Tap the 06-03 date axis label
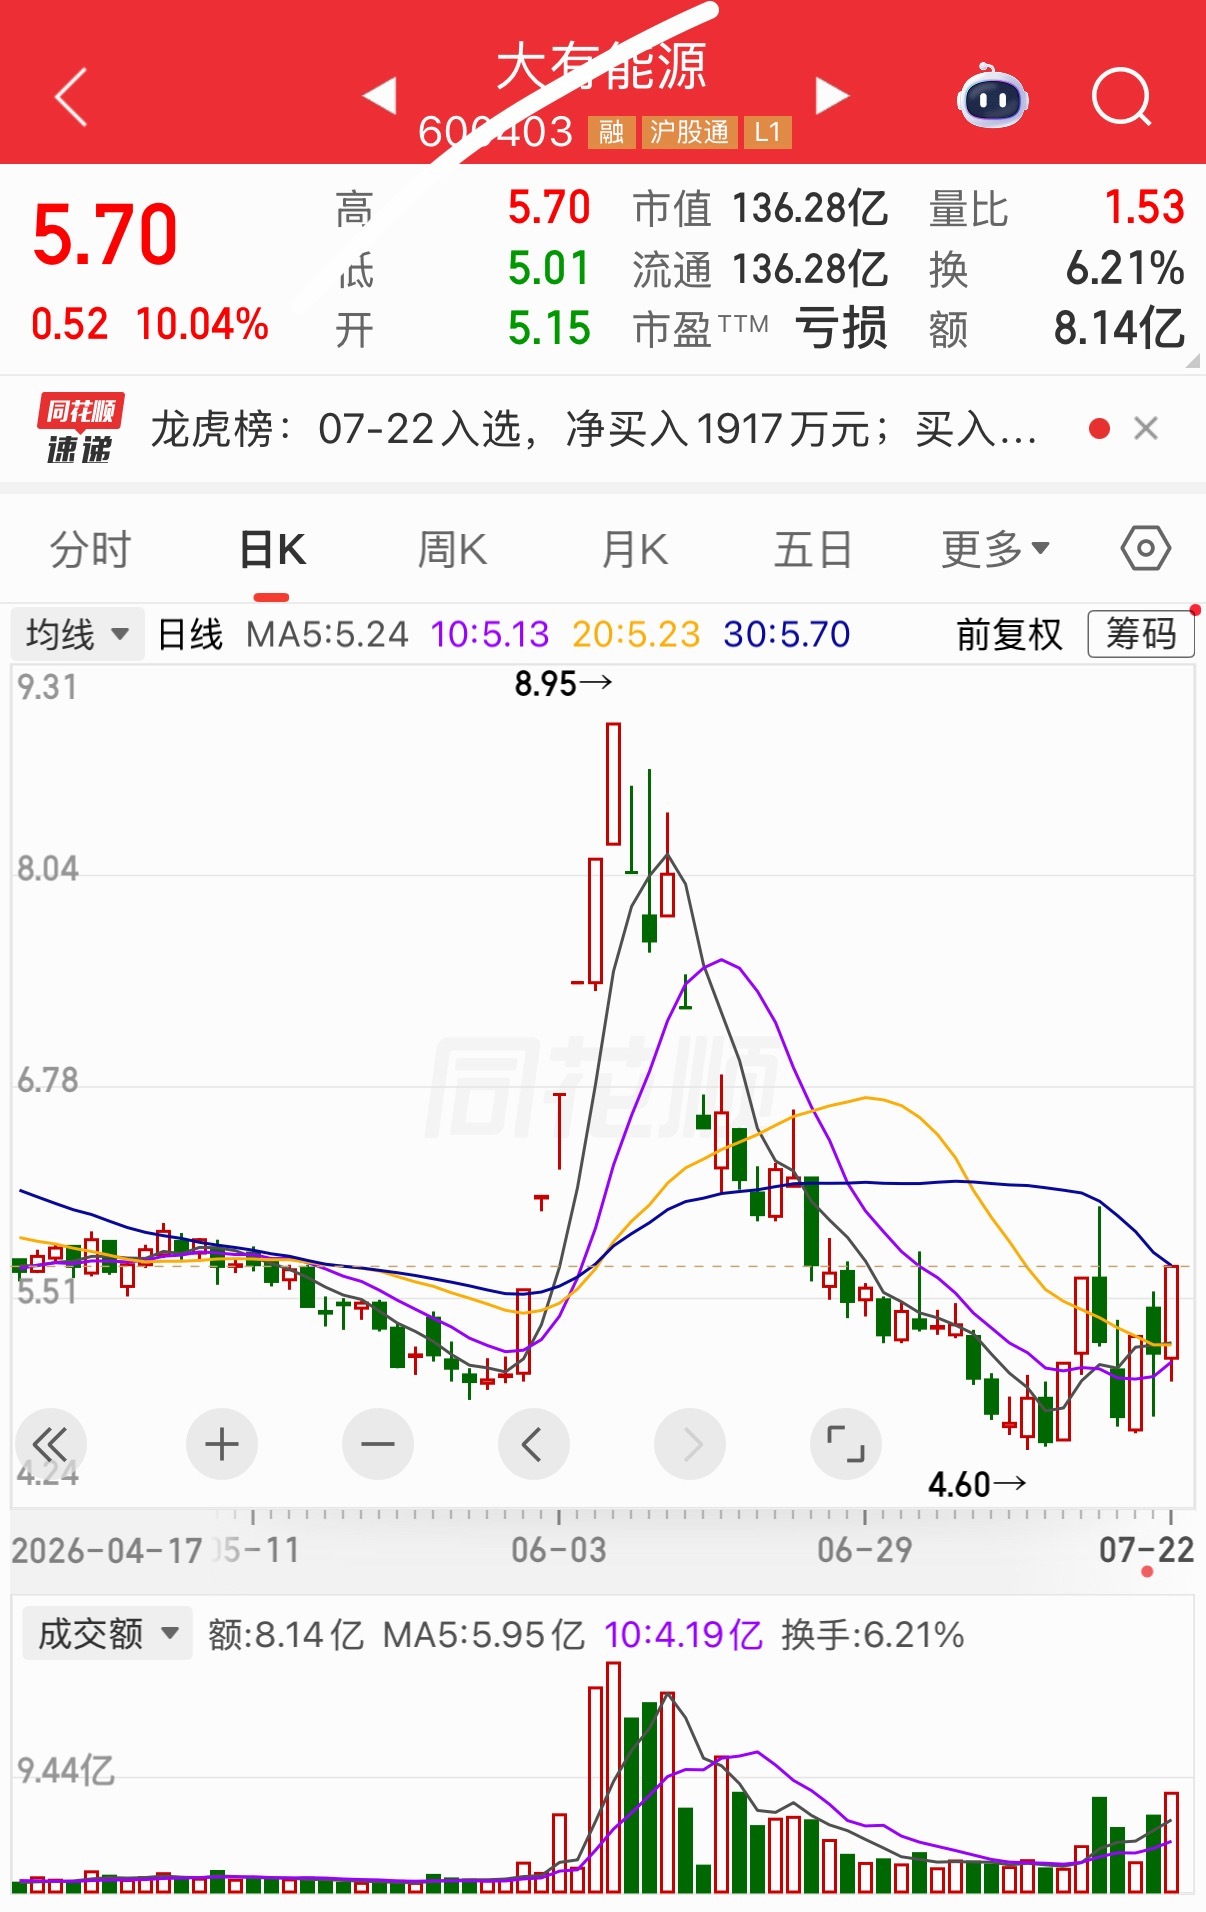Screen dimensions: 1206x1912 coord(559,1550)
